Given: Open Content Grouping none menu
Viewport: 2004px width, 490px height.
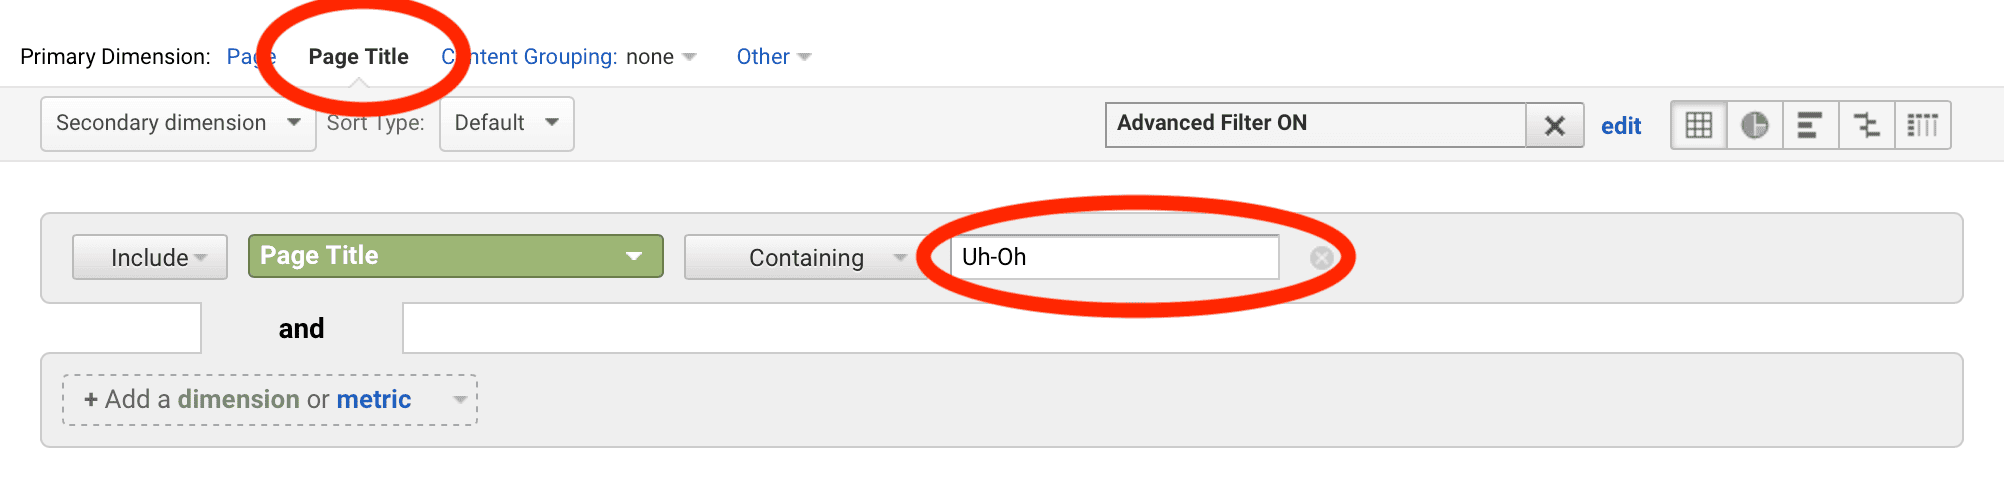Looking at the screenshot, I should pos(569,57).
